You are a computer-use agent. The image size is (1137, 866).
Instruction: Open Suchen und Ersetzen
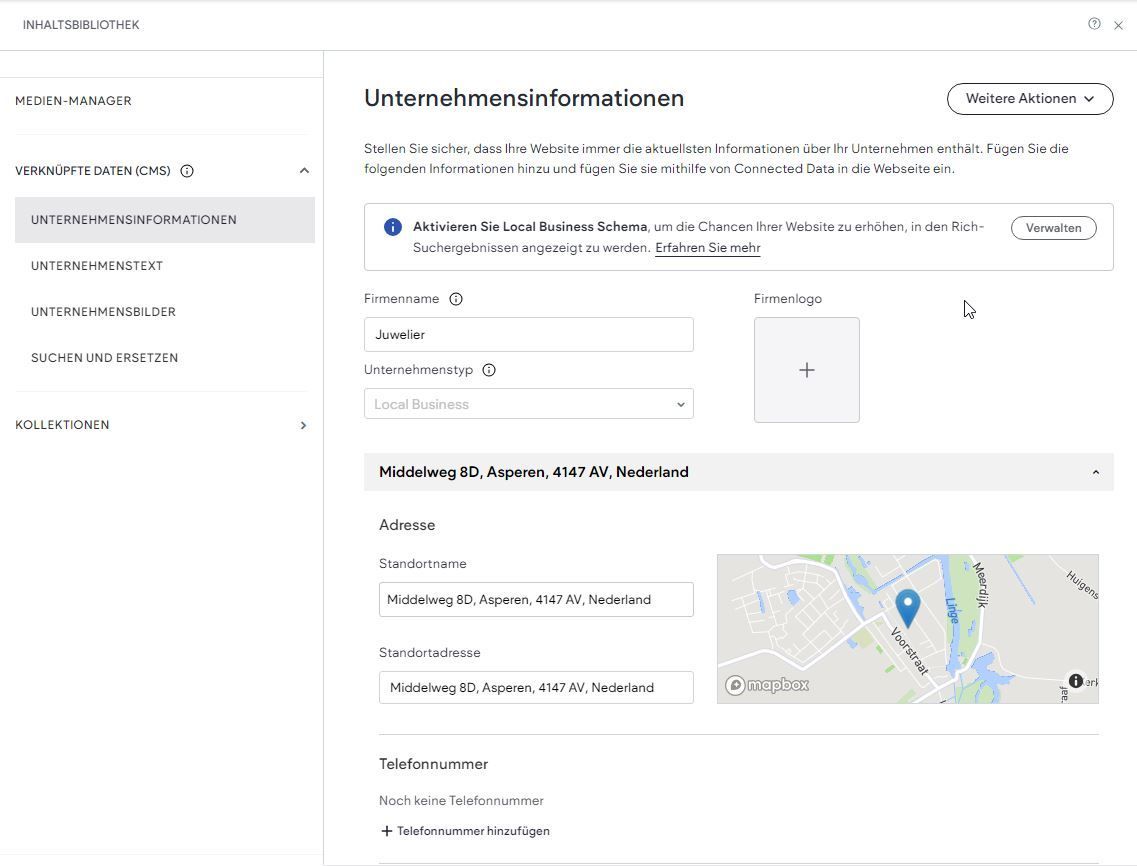[104, 358]
